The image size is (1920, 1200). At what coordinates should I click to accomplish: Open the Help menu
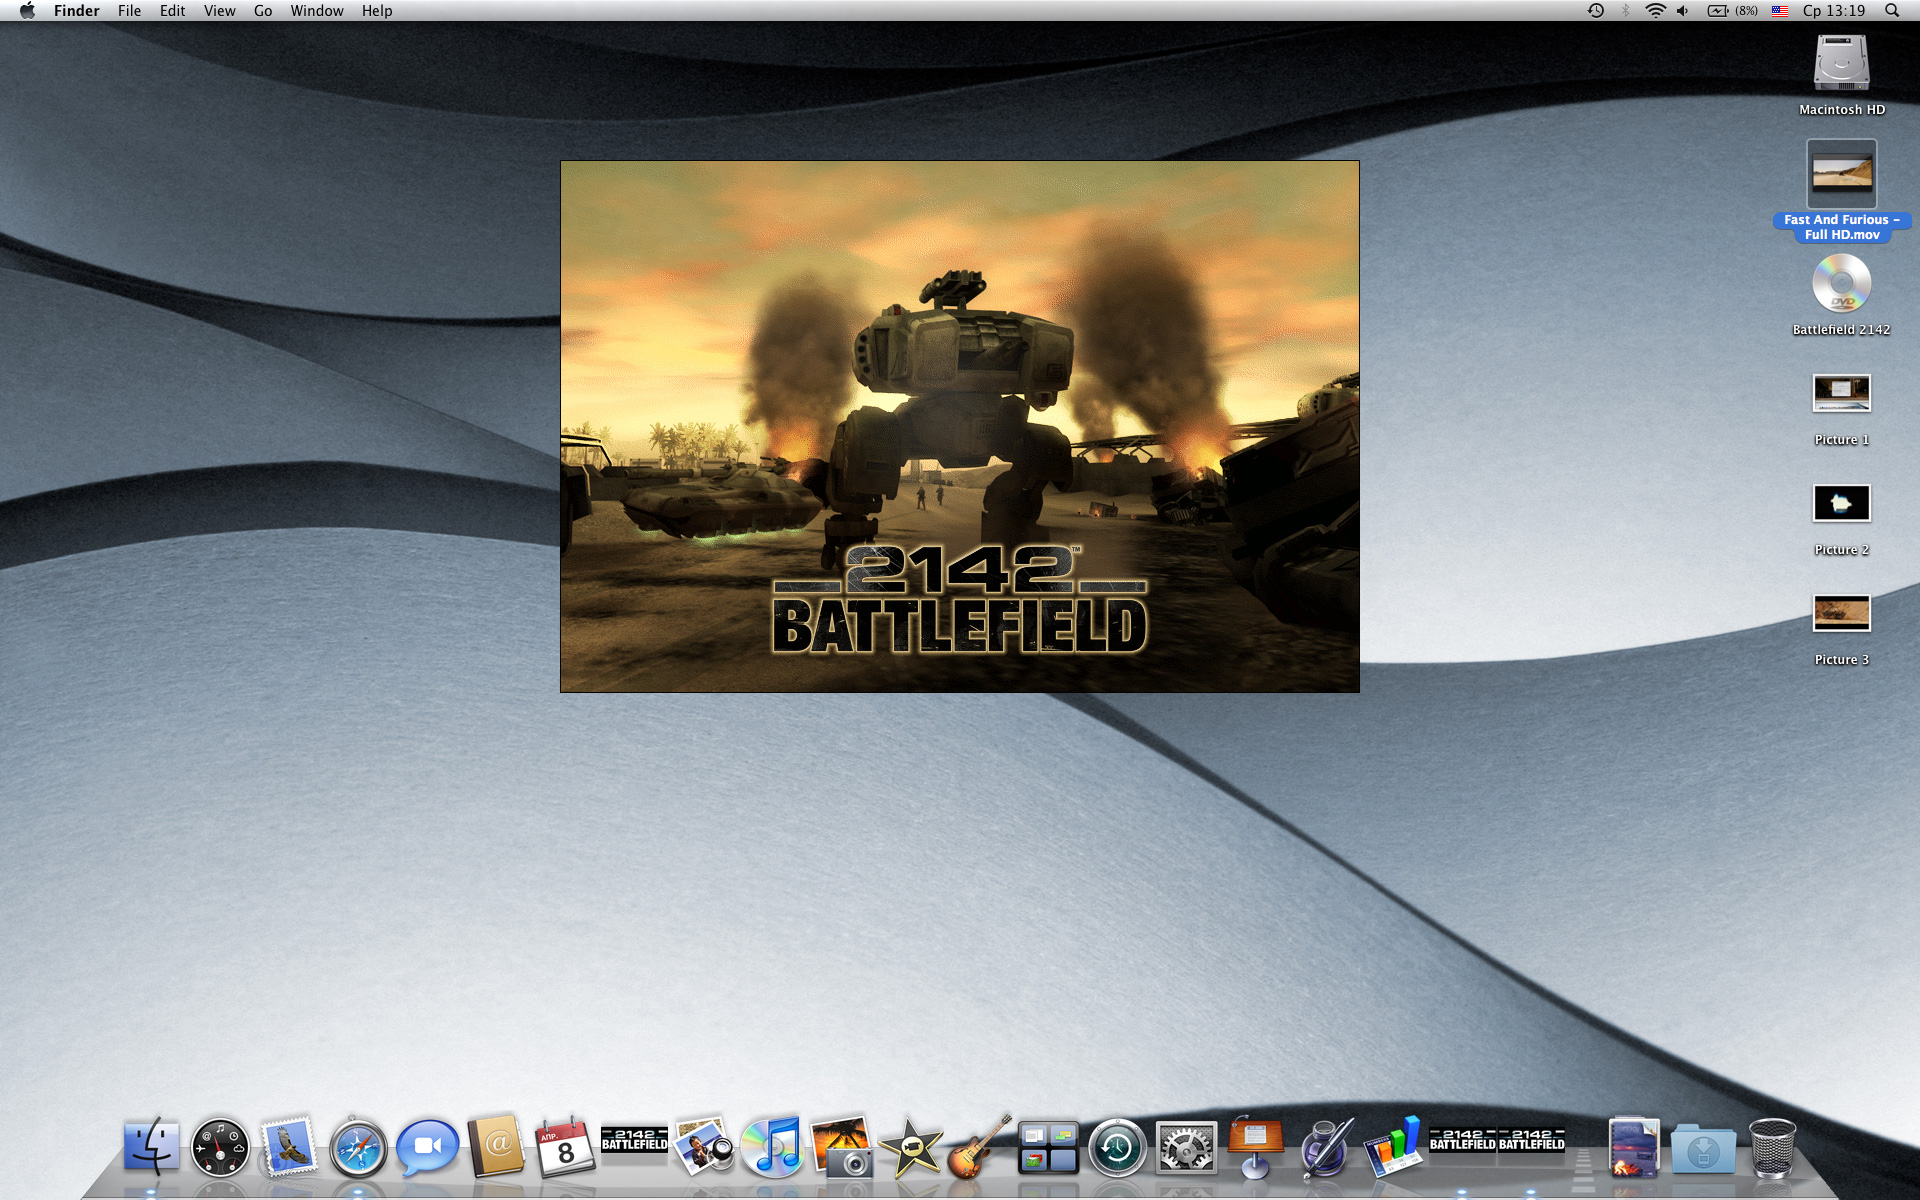(x=377, y=11)
